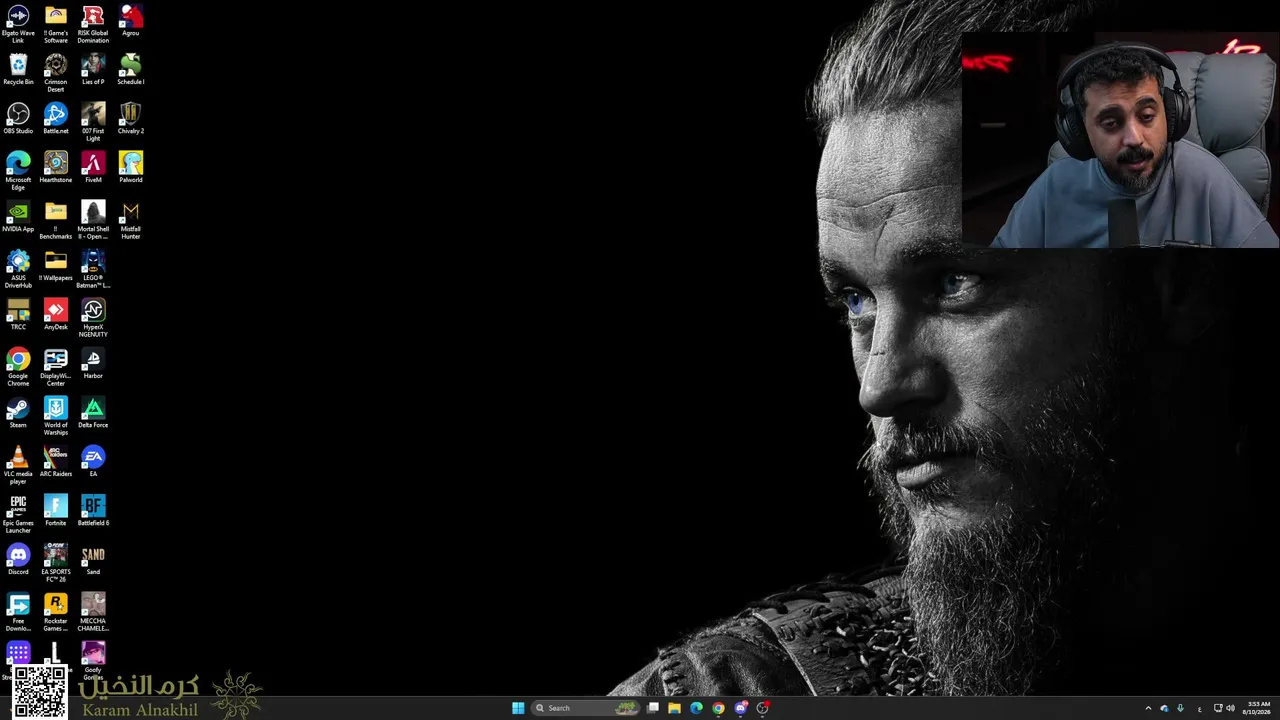Select the Delta Force game icon
Viewport: 1280px width, 720px height.
coord(93,413)
